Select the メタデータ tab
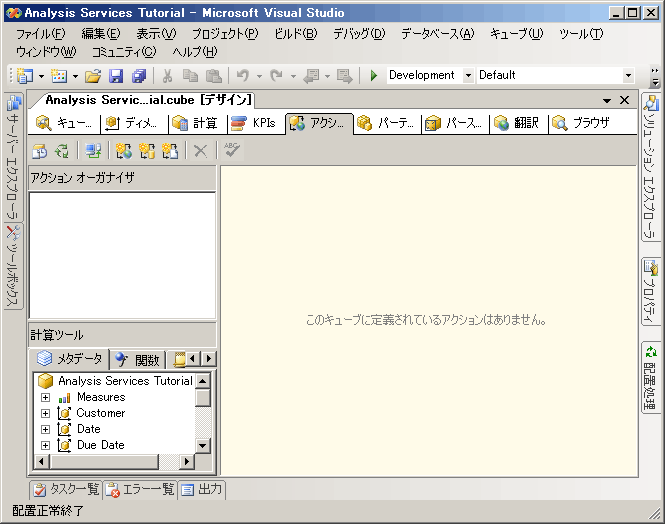The height and width of the screenshot is (524, 665). (70, 359)
